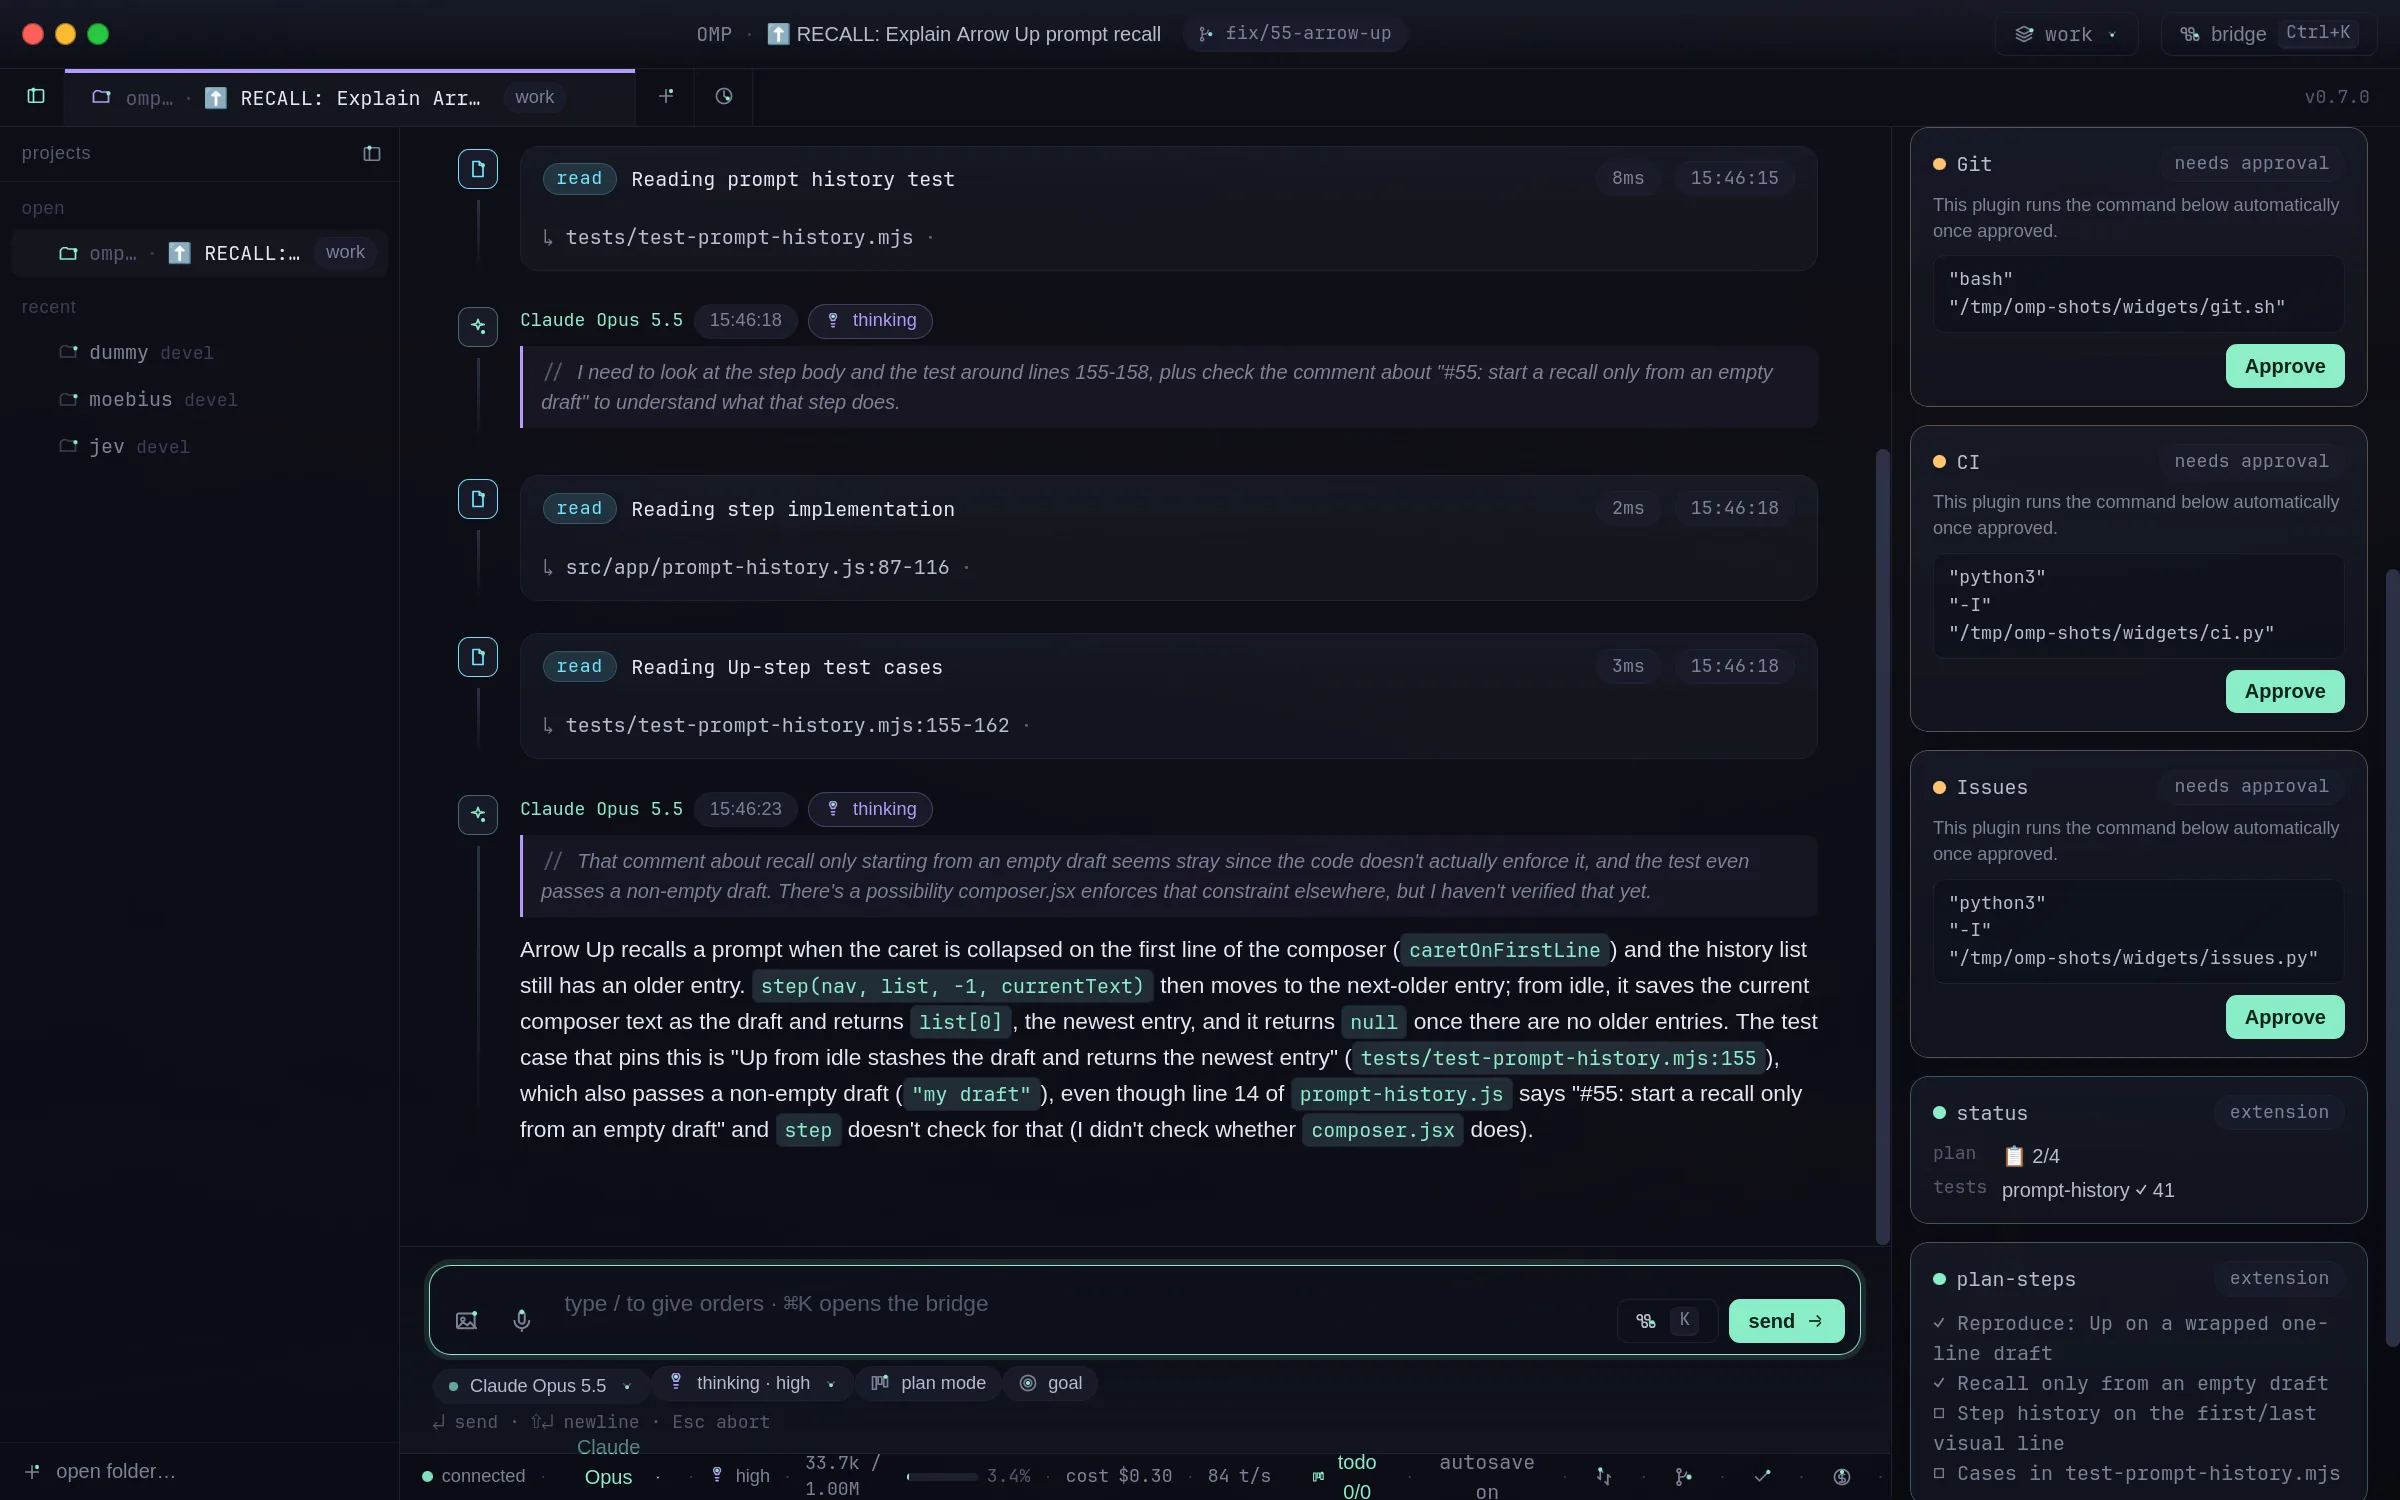Click sync arrows icon in status bar
This screenshot has width=2400, height=1500.
(x=1603, y=1476)
